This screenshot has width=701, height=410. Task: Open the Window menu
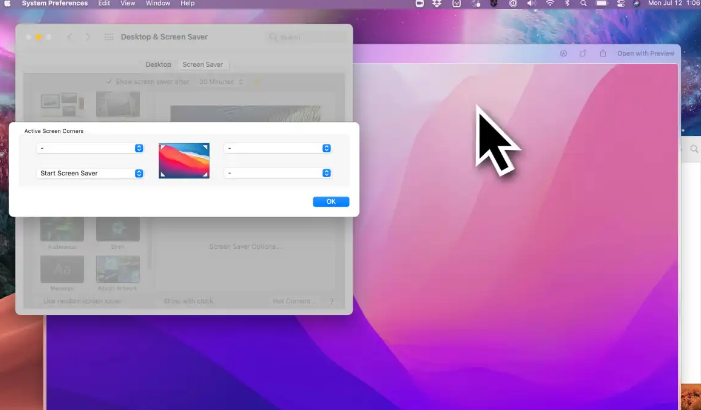tap(158, 3)
